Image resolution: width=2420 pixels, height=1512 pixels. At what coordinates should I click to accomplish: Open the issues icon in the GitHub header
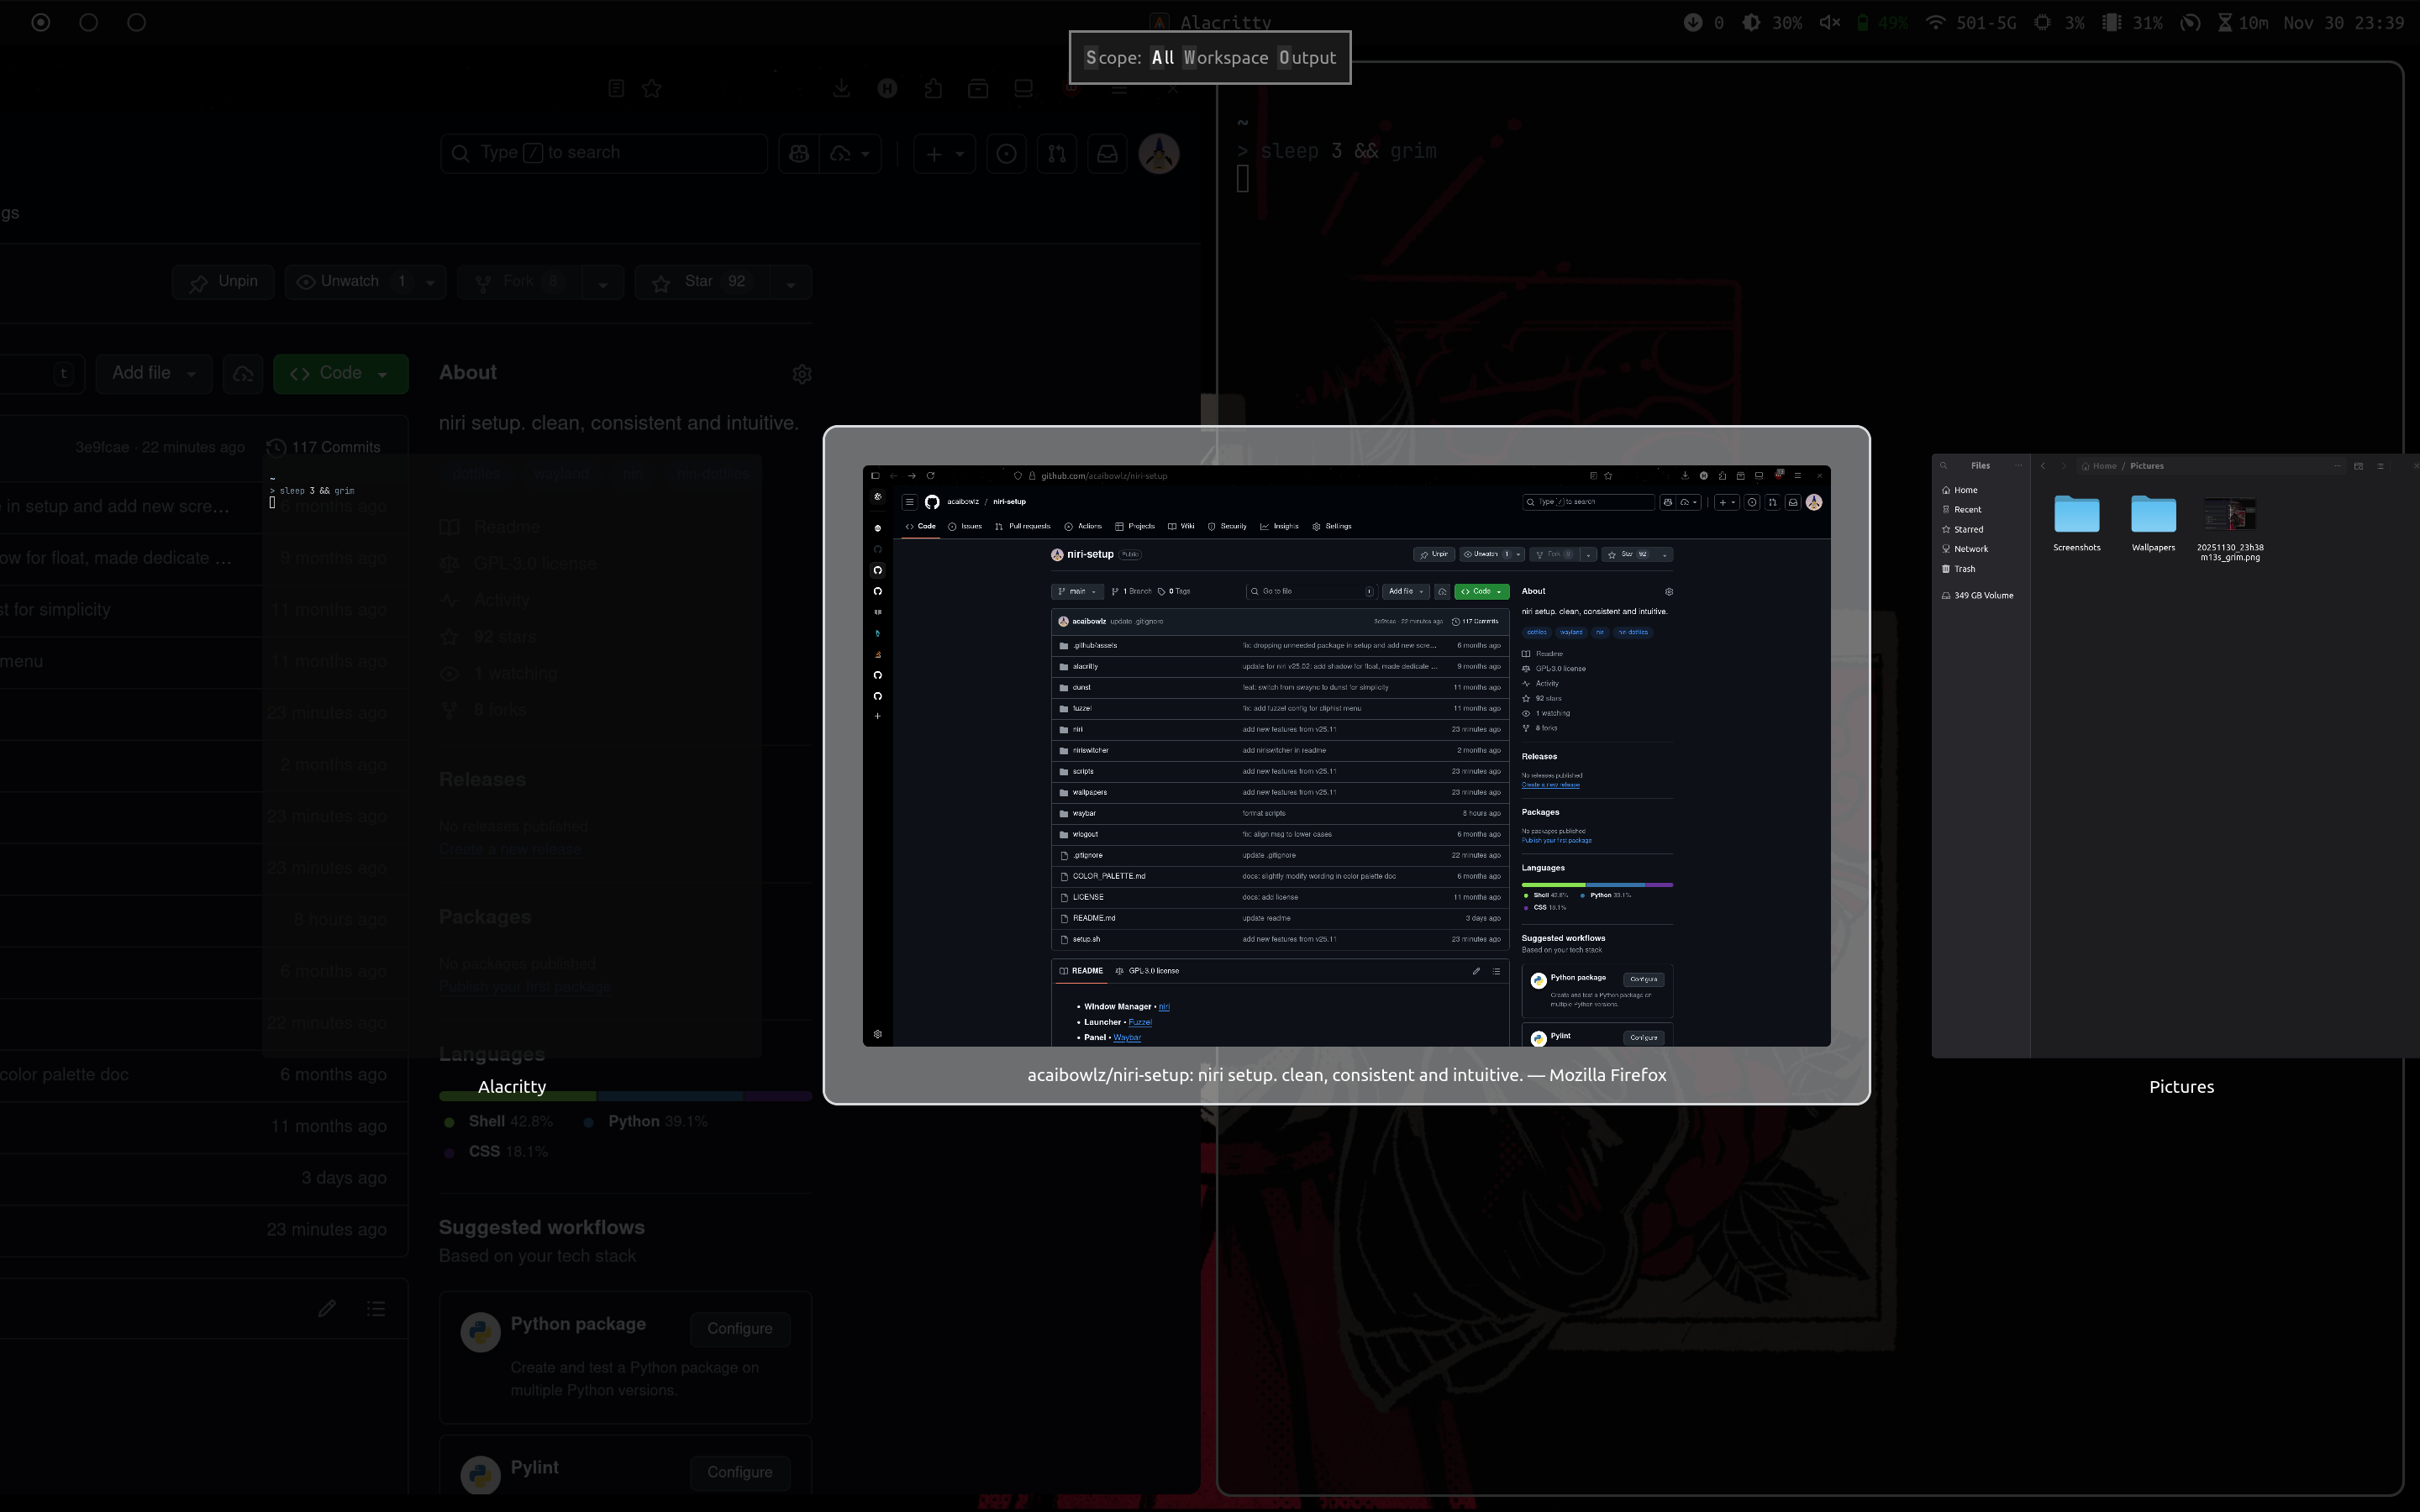[1006, 153]
